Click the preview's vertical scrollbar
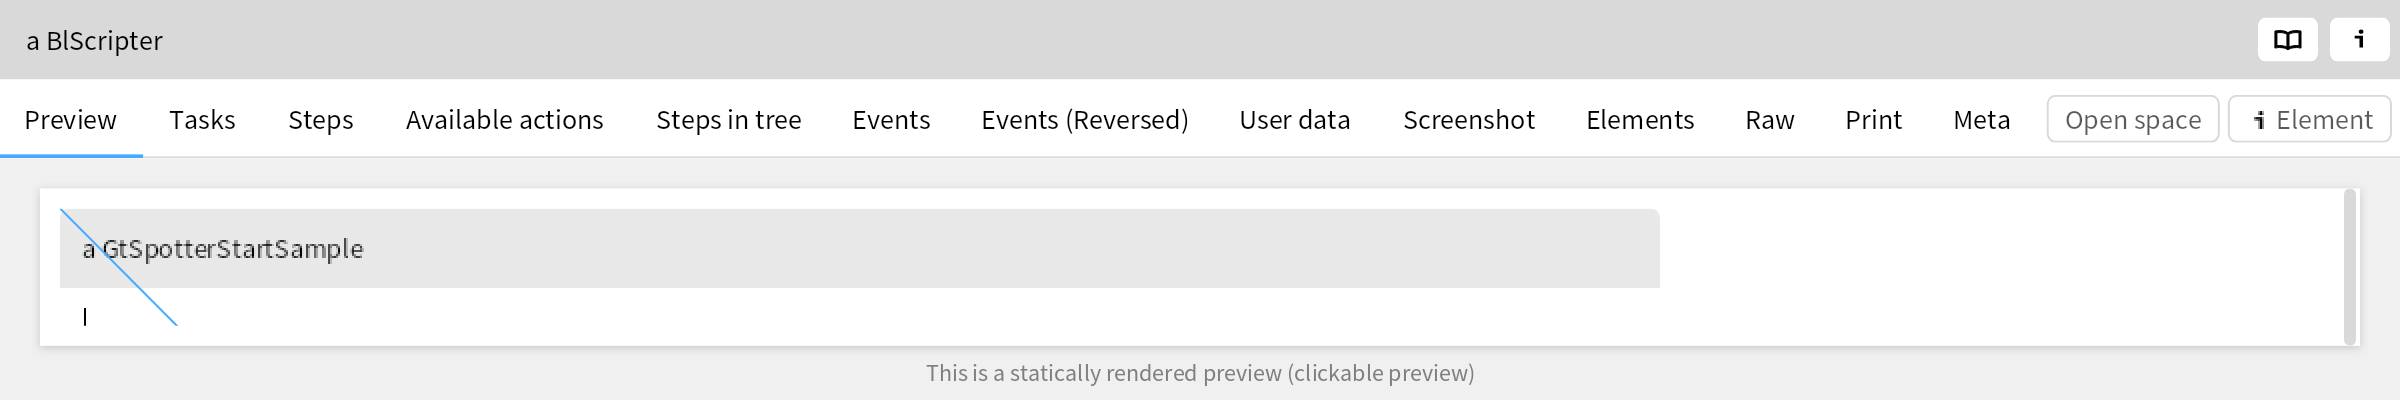This screenshot has height=400, width=2400. coord(2350,267)
